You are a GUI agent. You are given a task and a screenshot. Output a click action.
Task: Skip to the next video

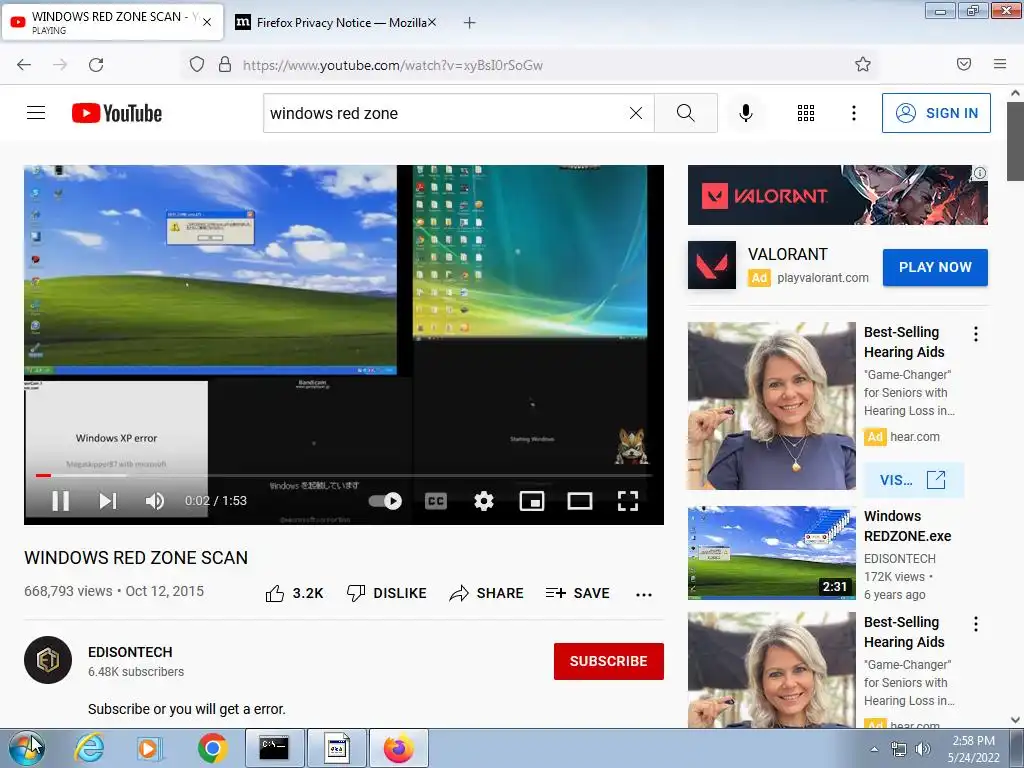(108, 501)
